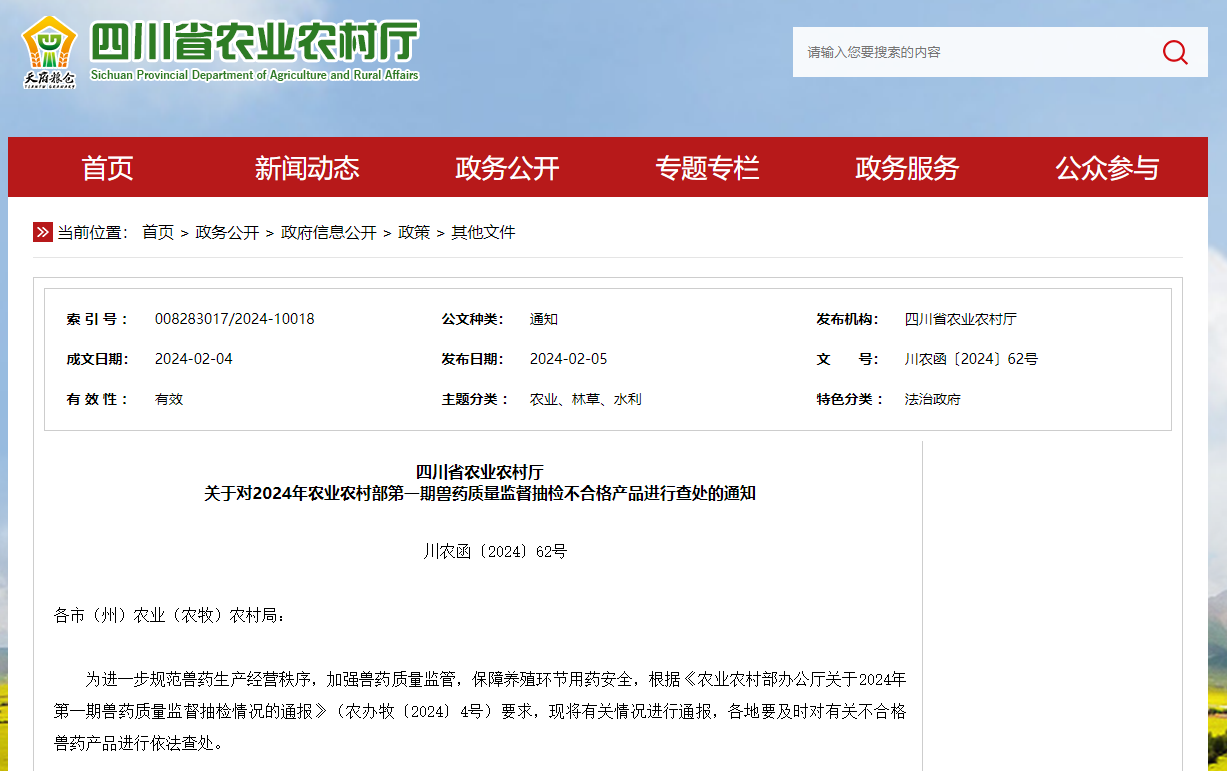Click the 政策 breadcrumb link

point(414,232)
